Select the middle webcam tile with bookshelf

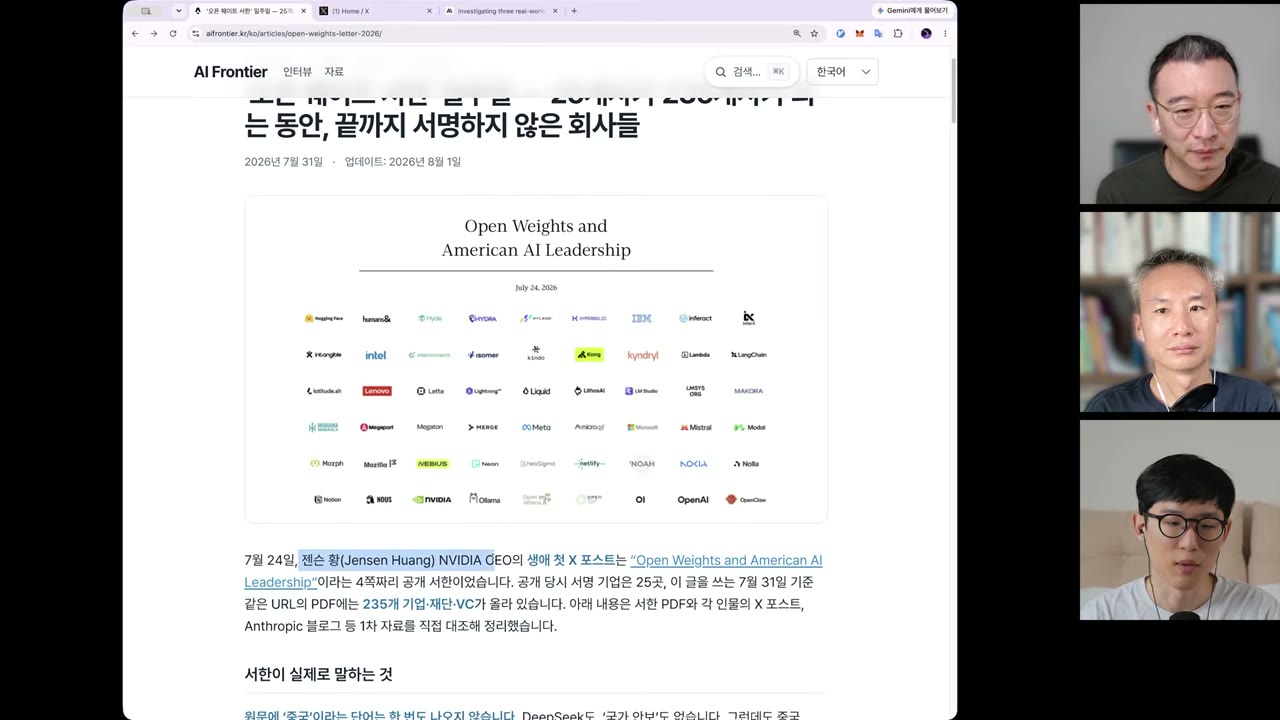[1180, 312]
